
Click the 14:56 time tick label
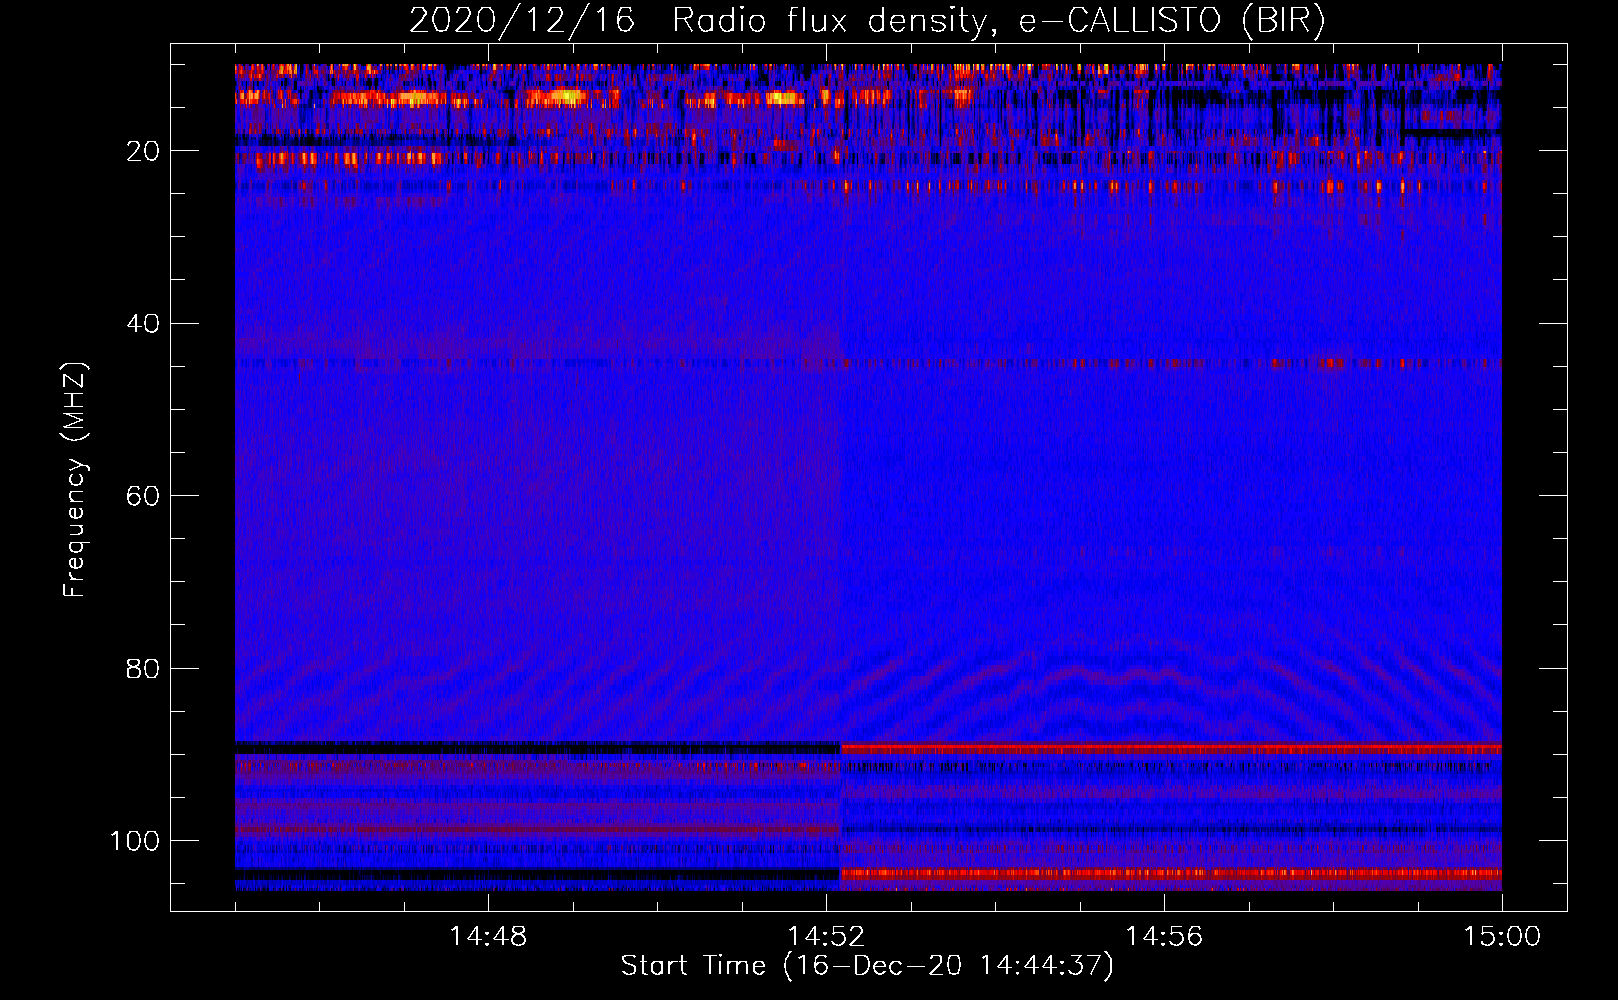pos(1164,937)
